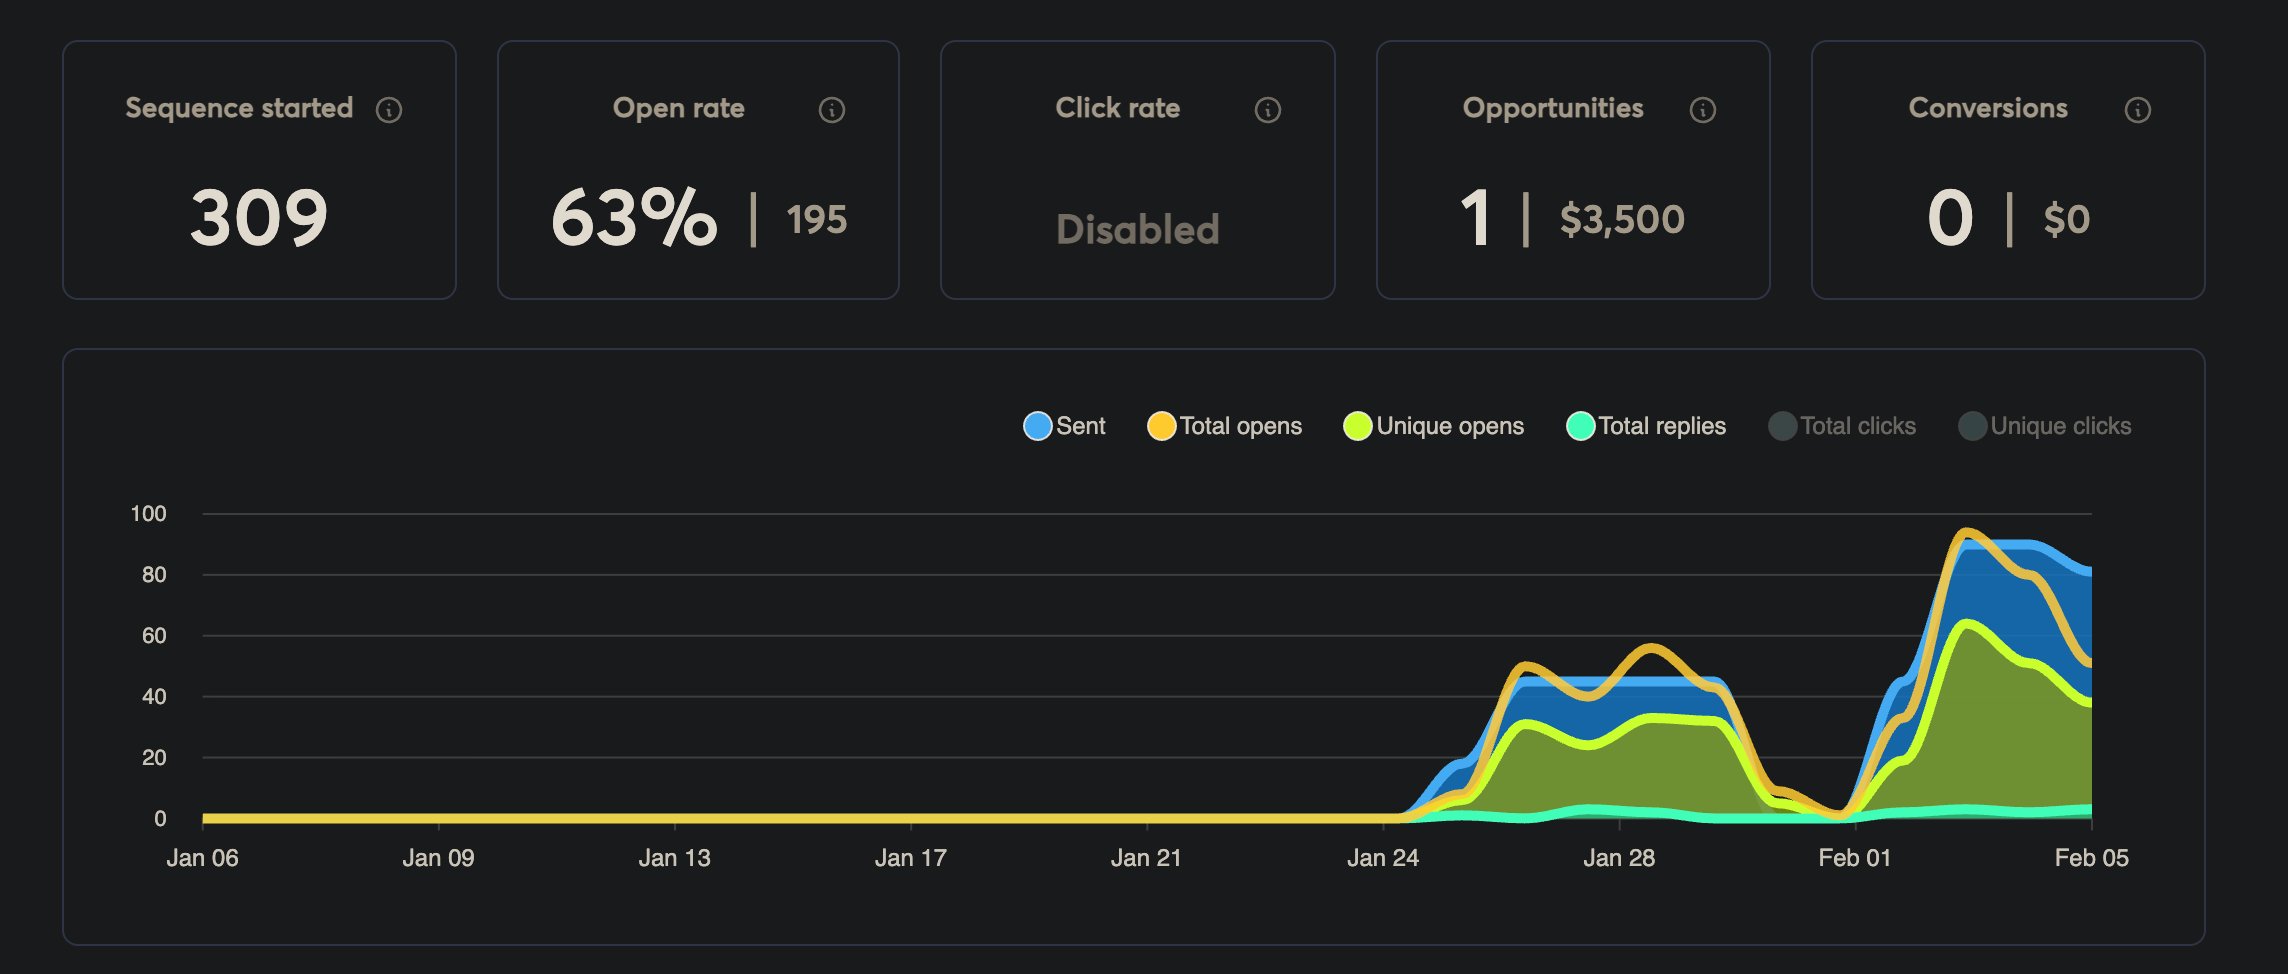
Task: Click the $3,500 opportunities value
Action: click(x=1622, y=220)
